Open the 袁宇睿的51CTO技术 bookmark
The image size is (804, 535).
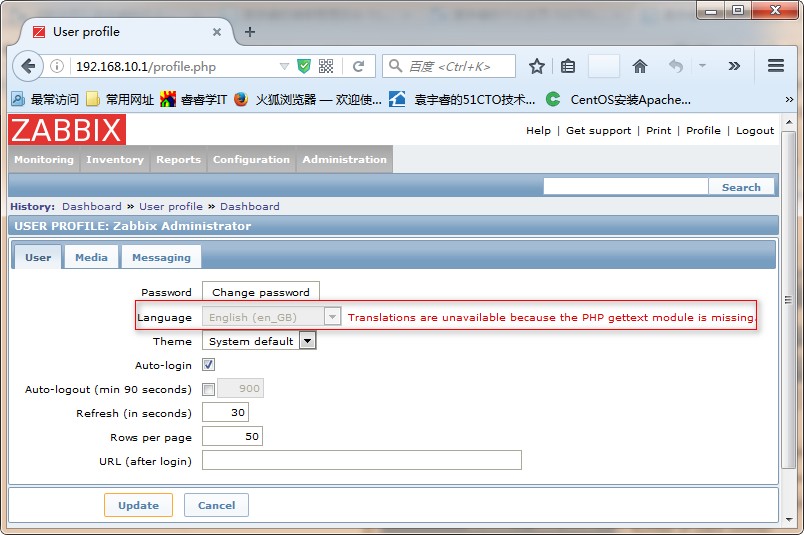tap(462, 99)
